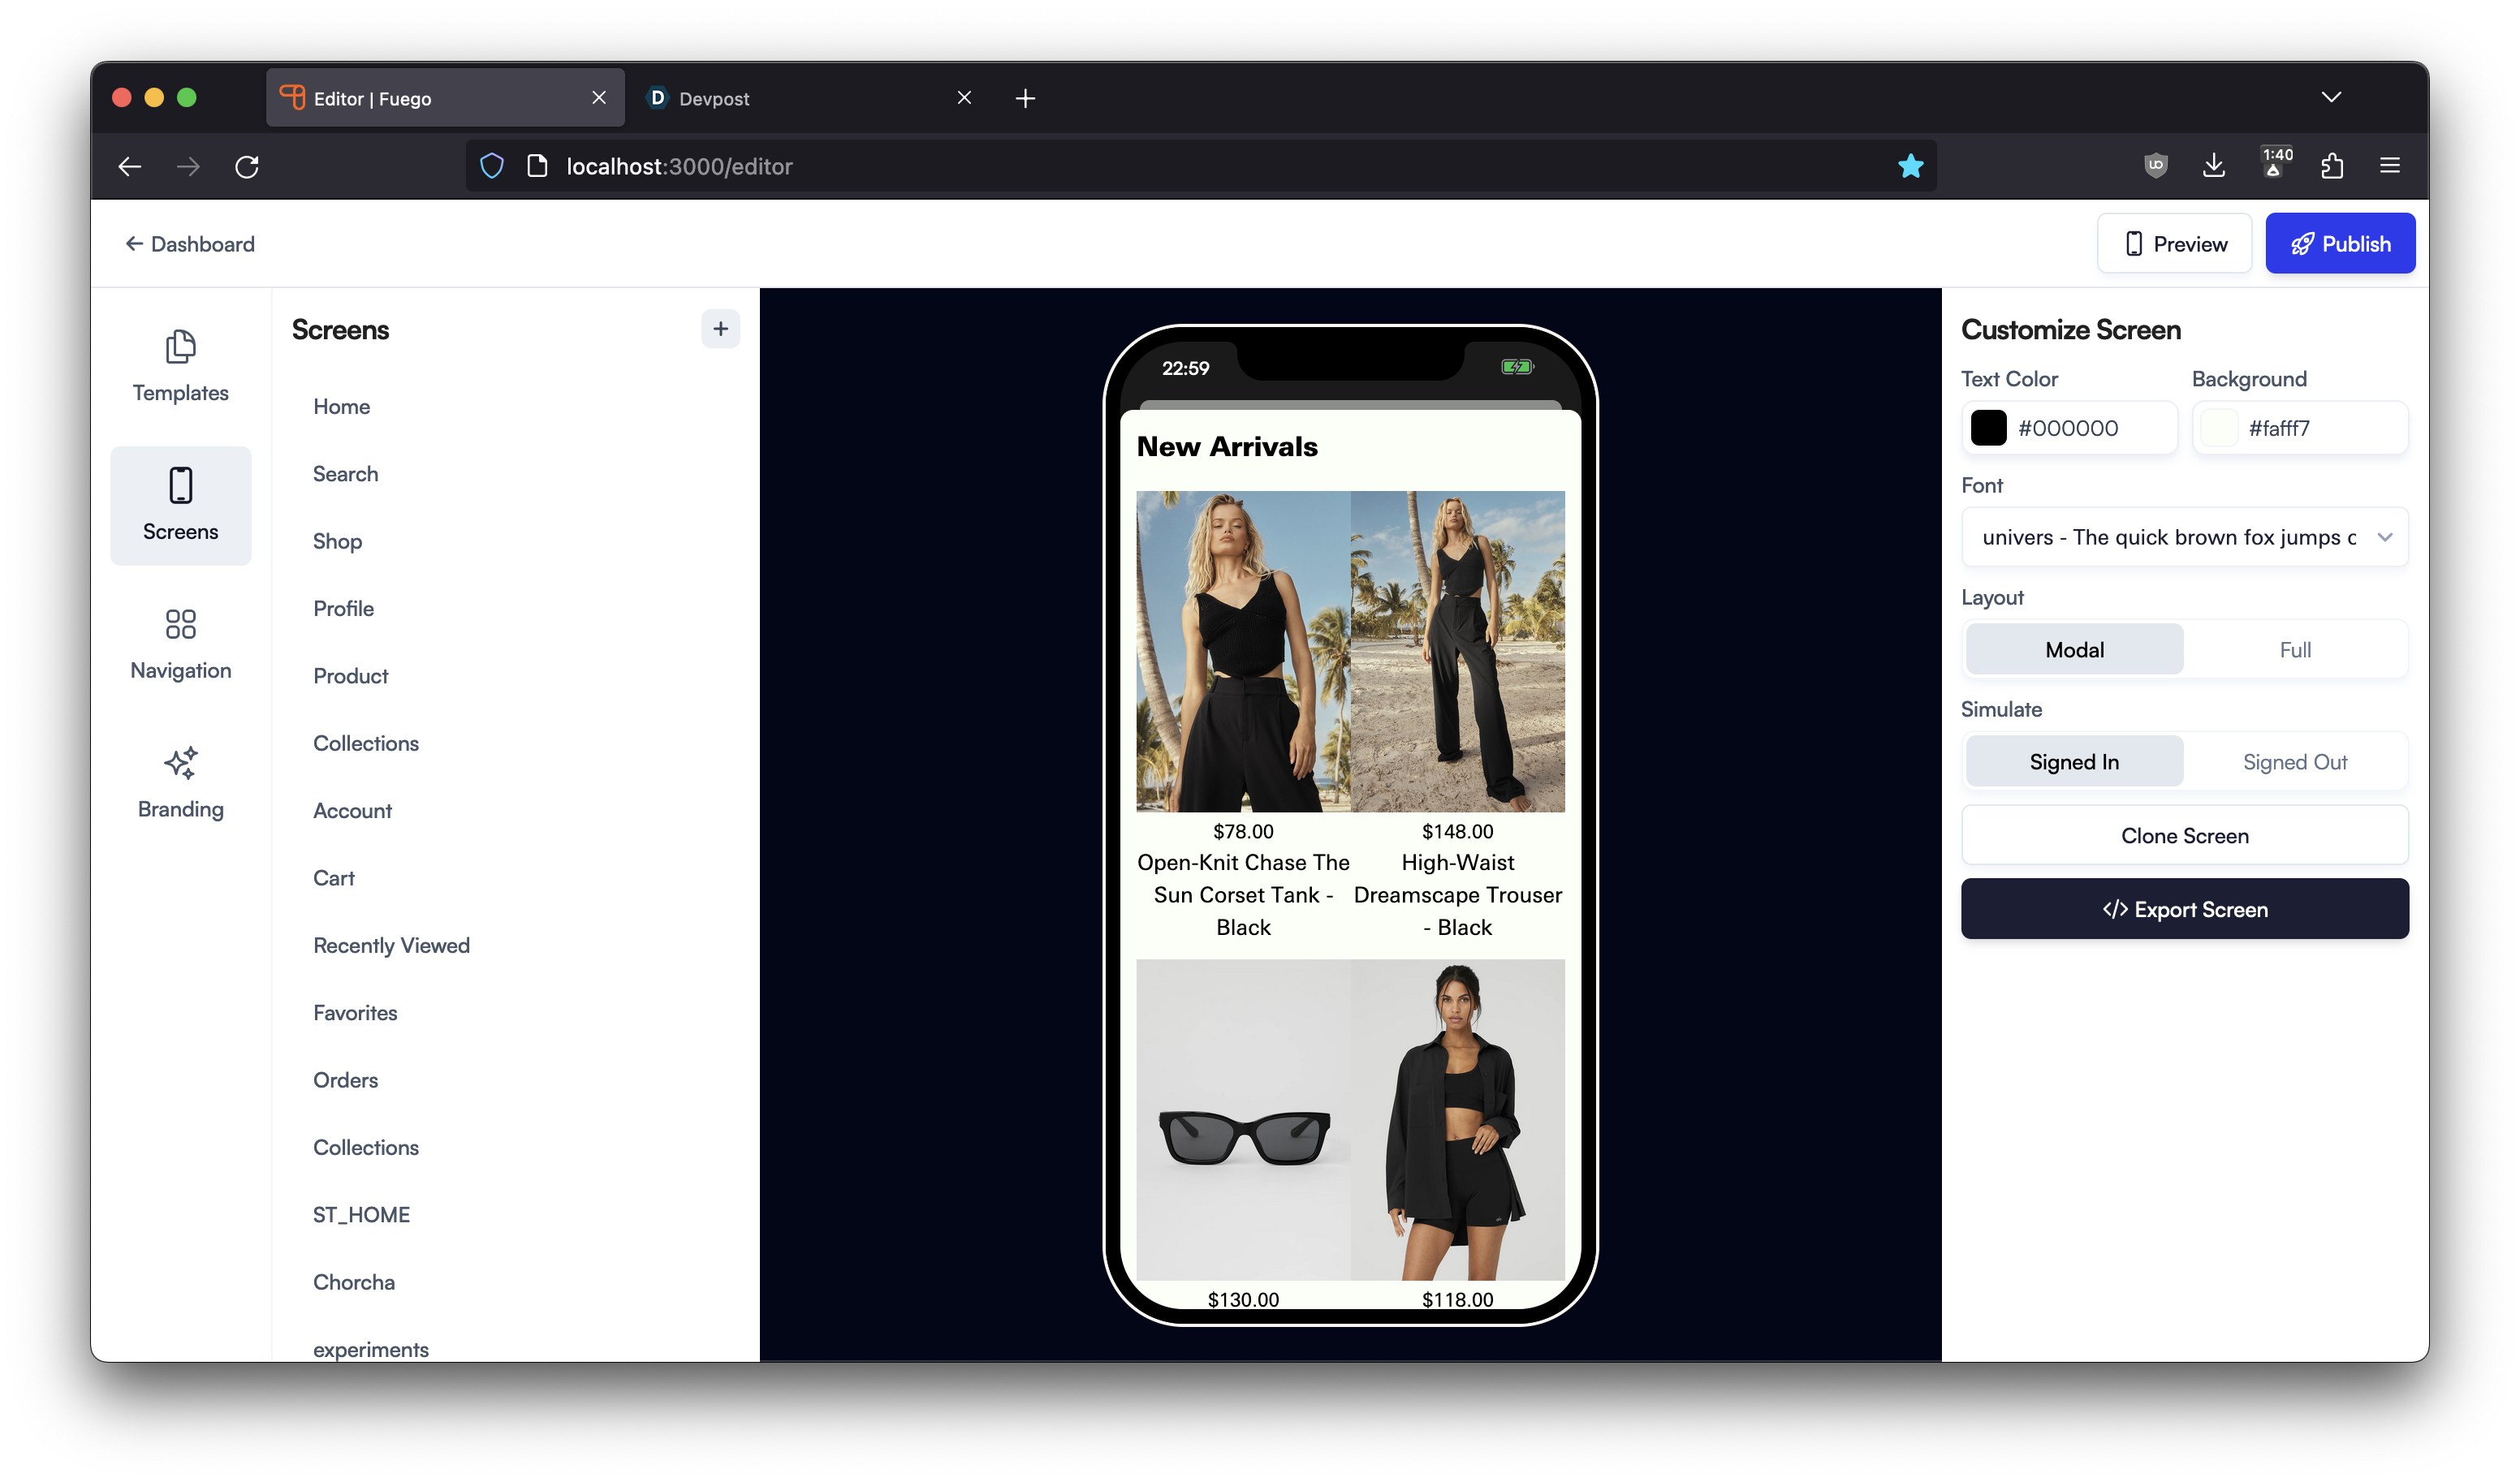Add a new screen with plus icon

[x=720, y=329]
